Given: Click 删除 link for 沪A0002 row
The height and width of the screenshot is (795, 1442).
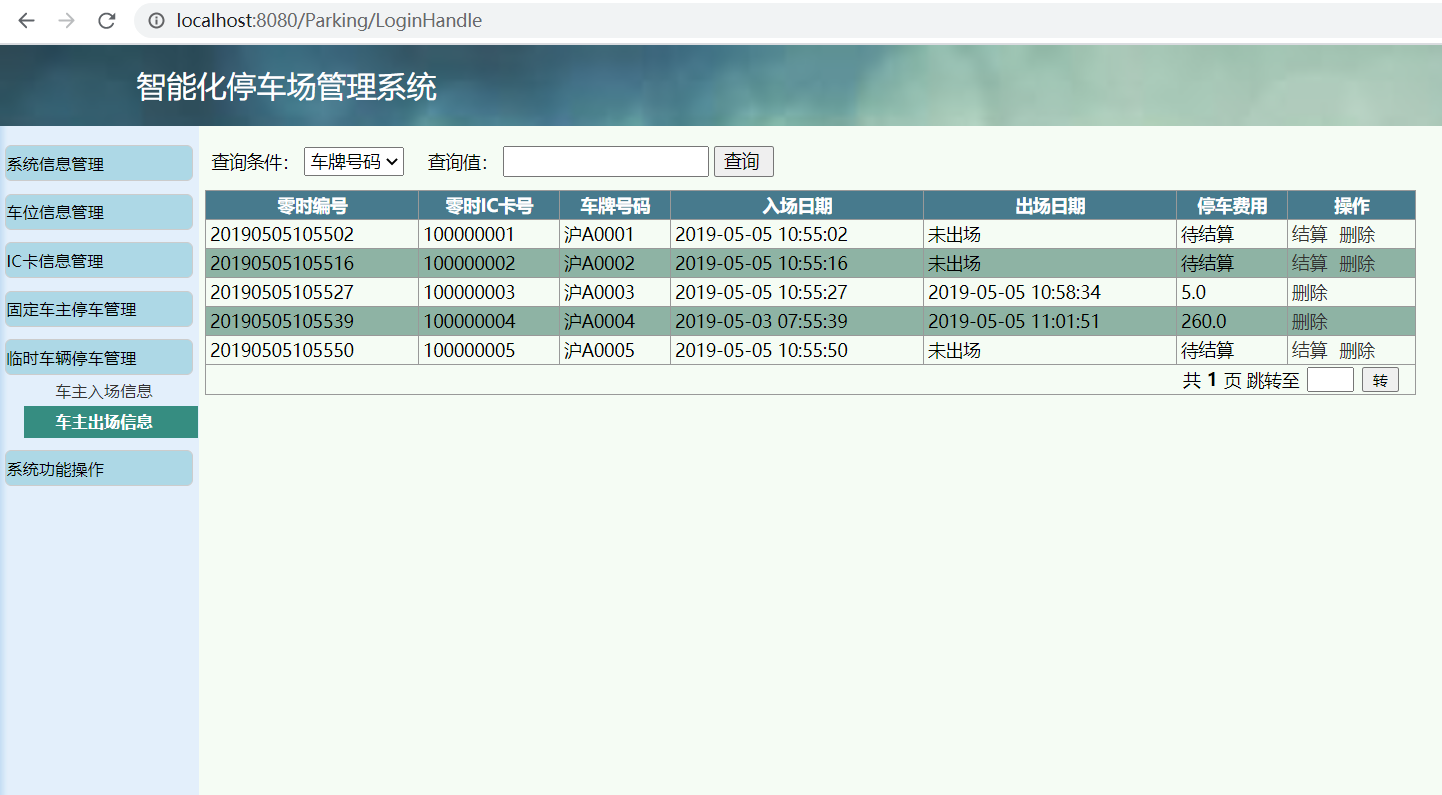Looking at the screenshot, I should coord(1357,263).
